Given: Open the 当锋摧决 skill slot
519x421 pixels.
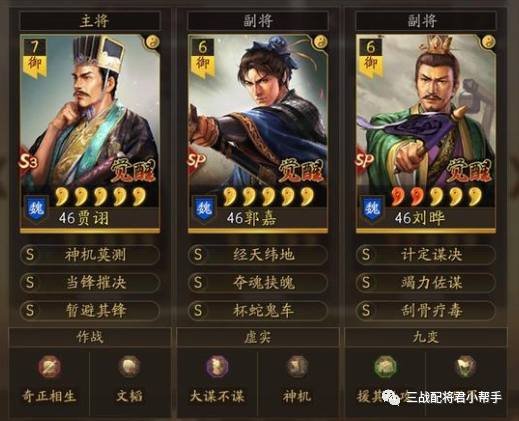Looking at the screenshot, I should (x=90, y=283).
